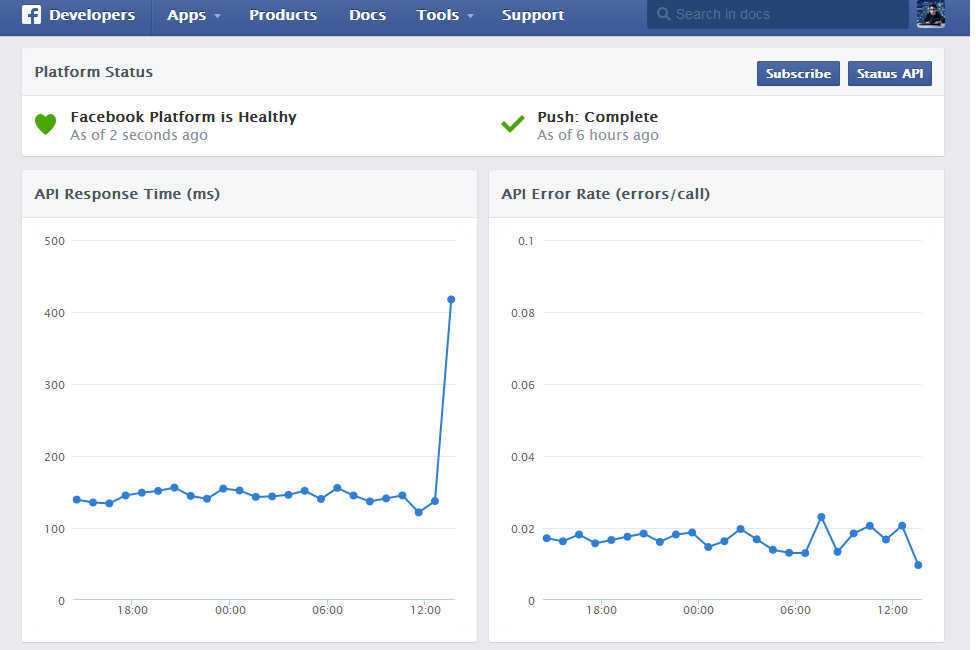The image size is (976, 650).
Task: Click the Subscribe button
Action: (x=798, y=73)
